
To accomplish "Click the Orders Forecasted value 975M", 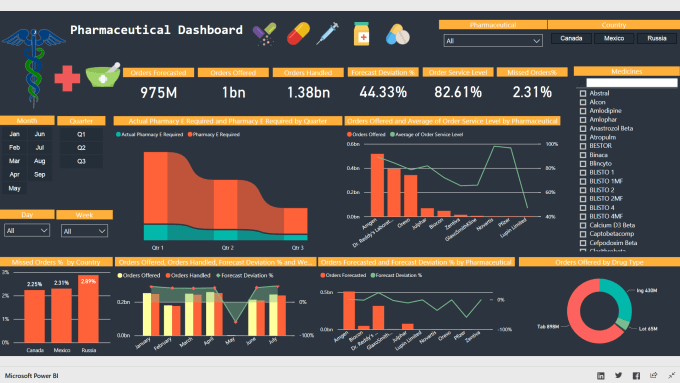I will 159,93.
